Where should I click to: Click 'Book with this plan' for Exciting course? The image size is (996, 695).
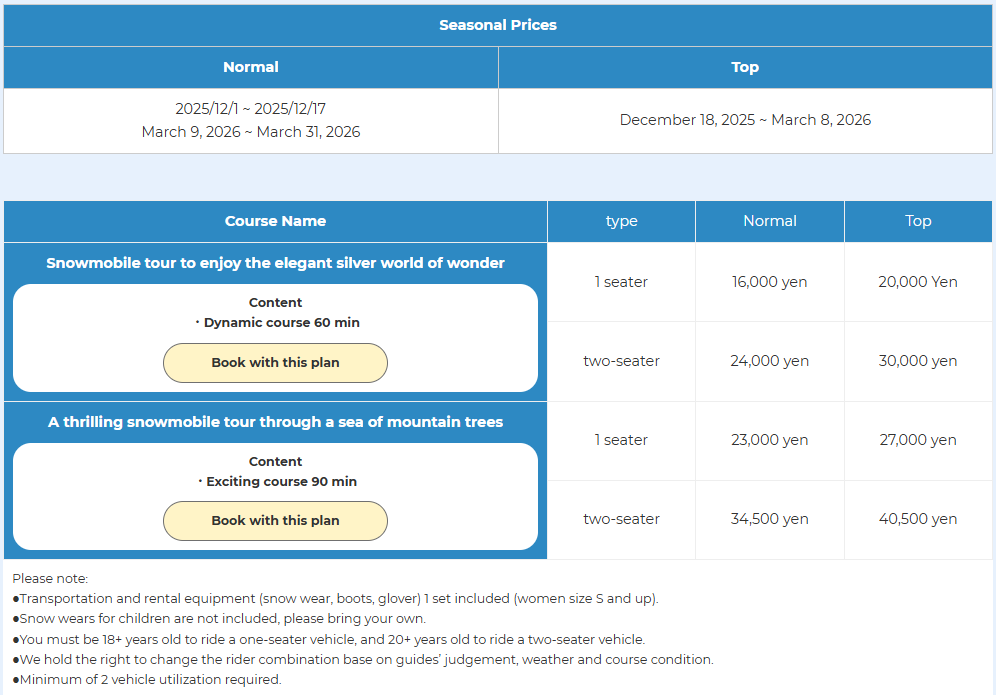coord(275,521)
